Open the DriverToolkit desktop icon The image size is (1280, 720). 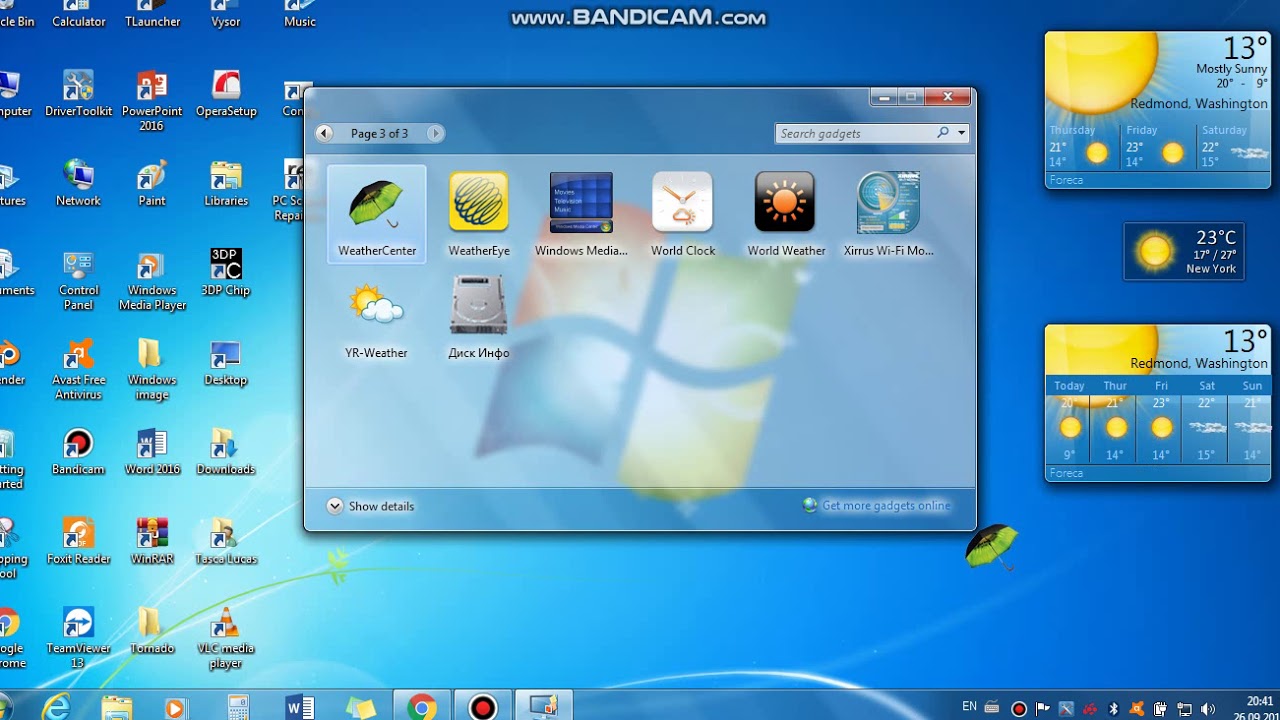[x=79, y=94]
